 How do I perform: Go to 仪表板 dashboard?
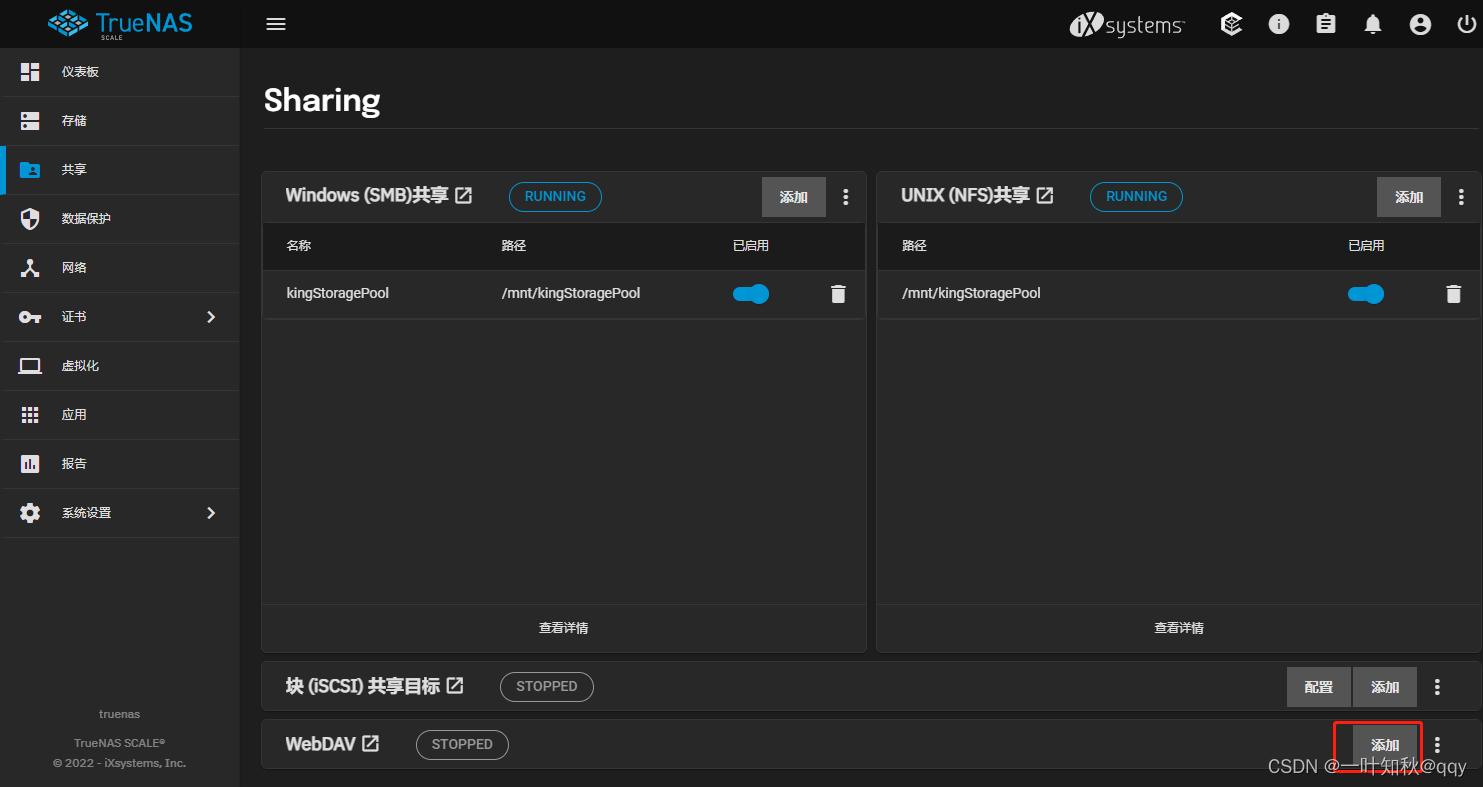click(120, 72)
